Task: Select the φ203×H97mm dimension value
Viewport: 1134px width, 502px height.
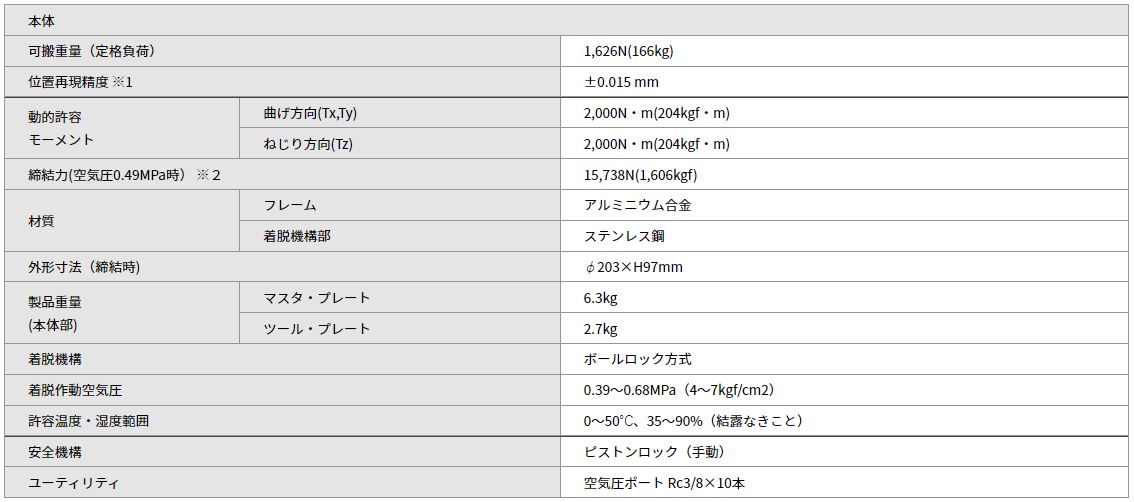Action: pyautogui.click(x=634, y=268)
